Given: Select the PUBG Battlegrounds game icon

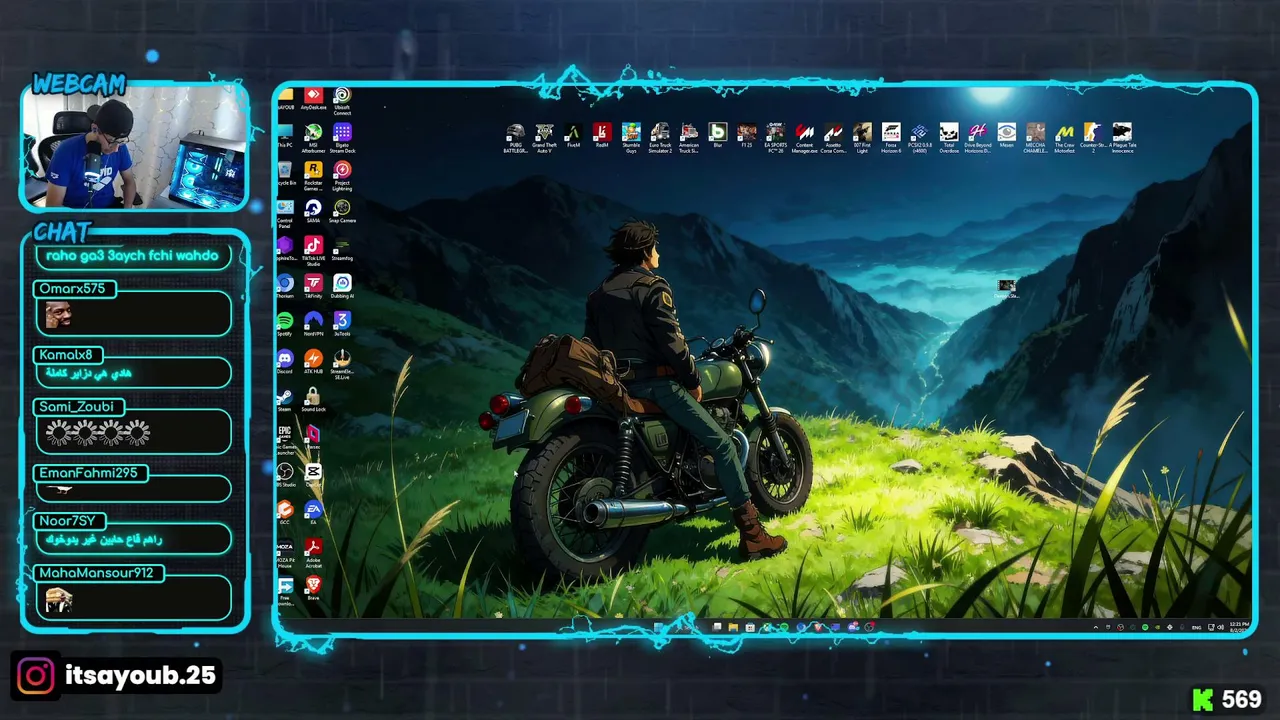Looking at the screenshot, I should click(x=515, y=139).
